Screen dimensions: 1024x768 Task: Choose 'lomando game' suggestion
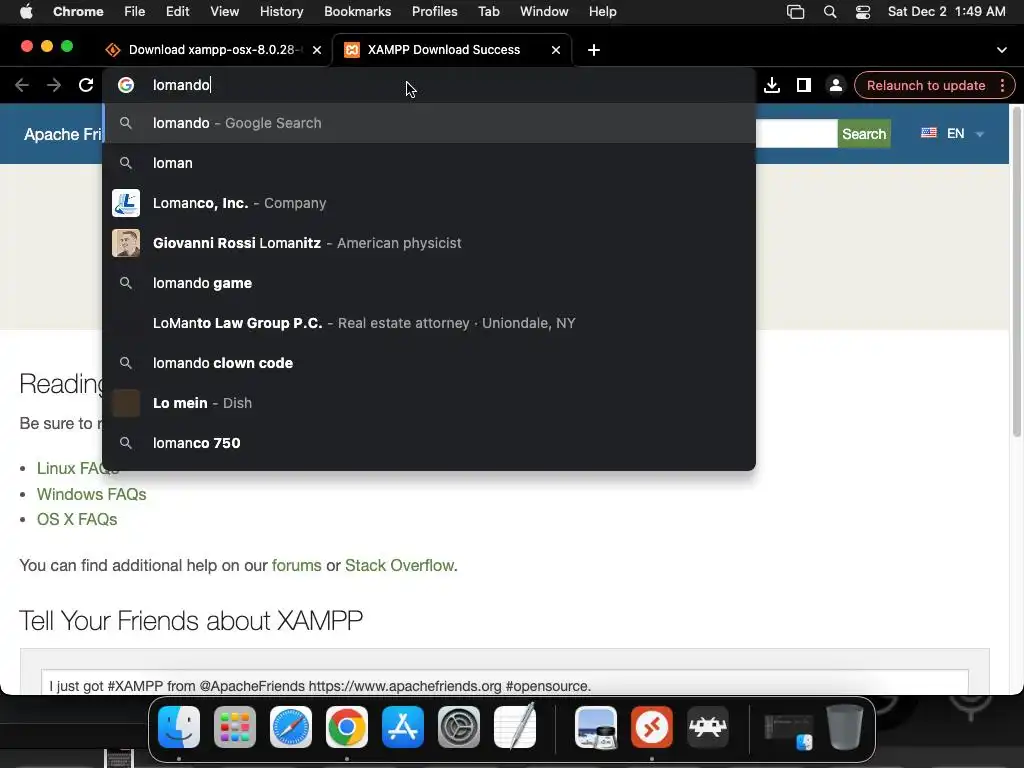tap(429, 283)
